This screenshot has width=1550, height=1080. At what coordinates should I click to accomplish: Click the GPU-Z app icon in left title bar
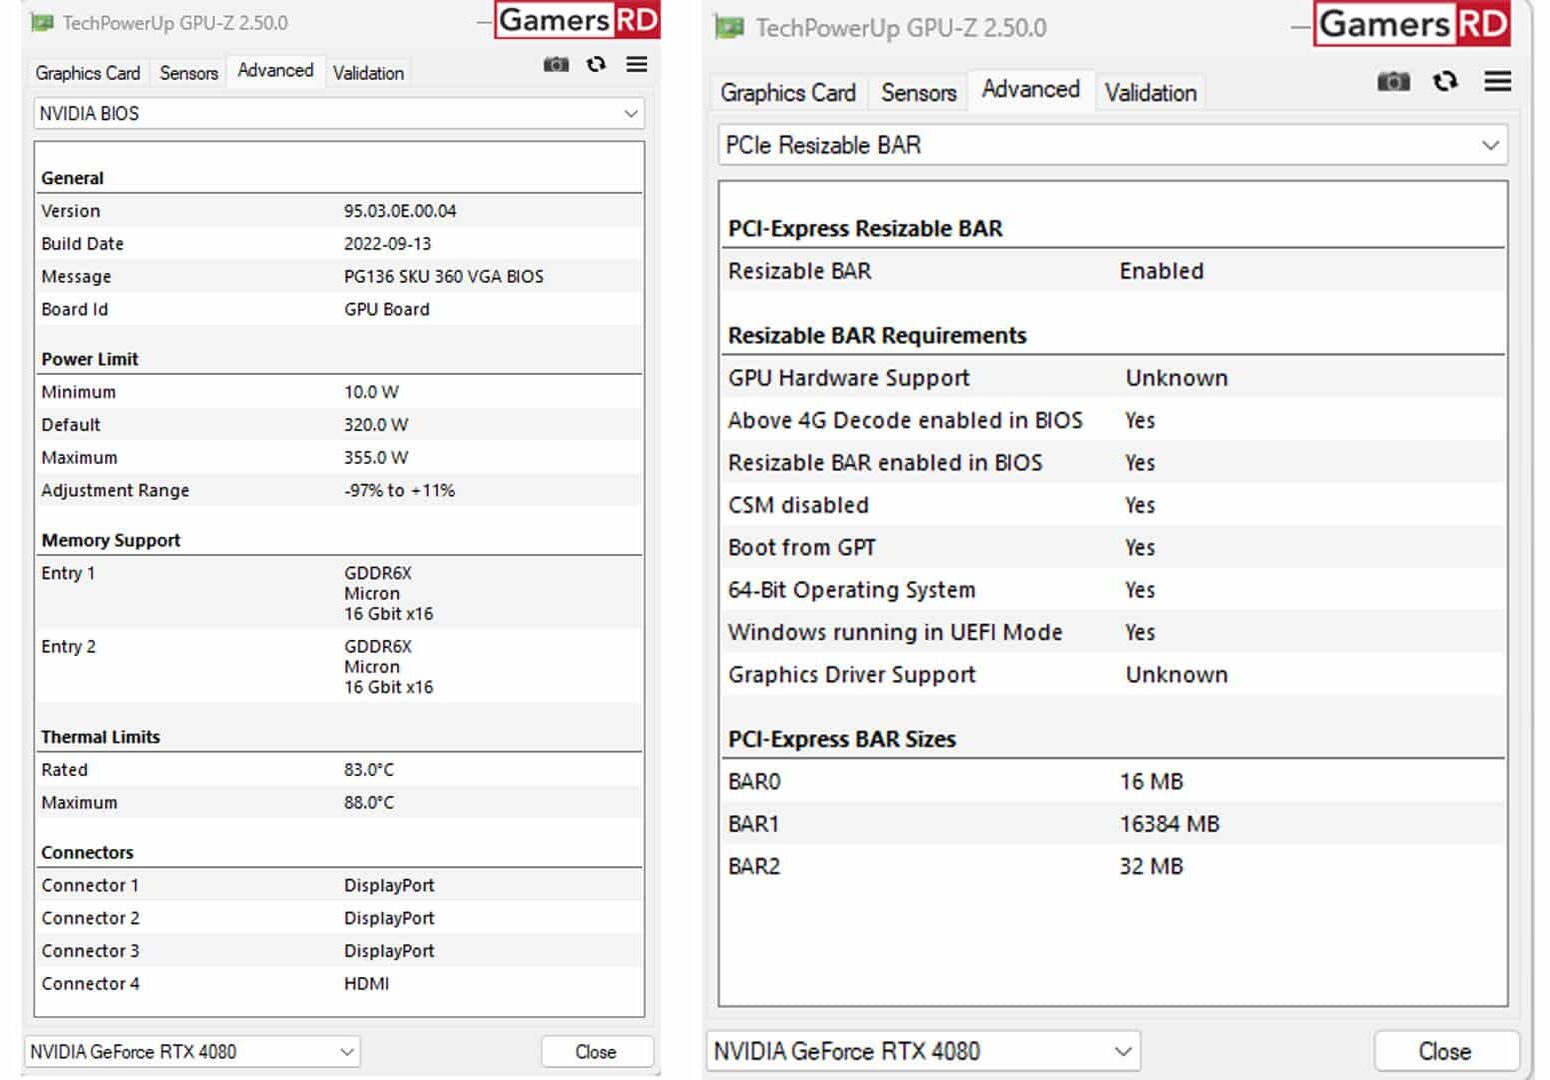(42, 22)
